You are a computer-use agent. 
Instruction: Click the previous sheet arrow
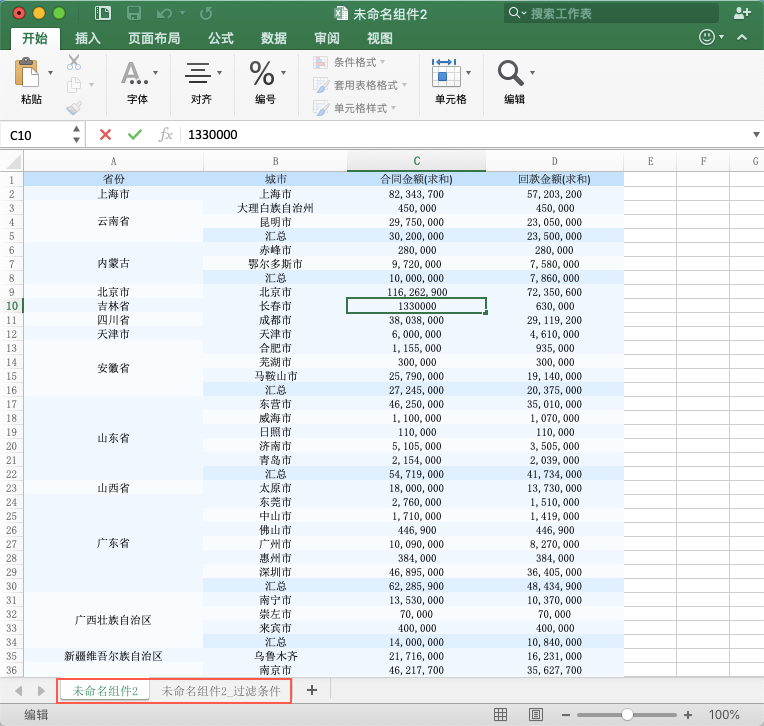point(19,691)
